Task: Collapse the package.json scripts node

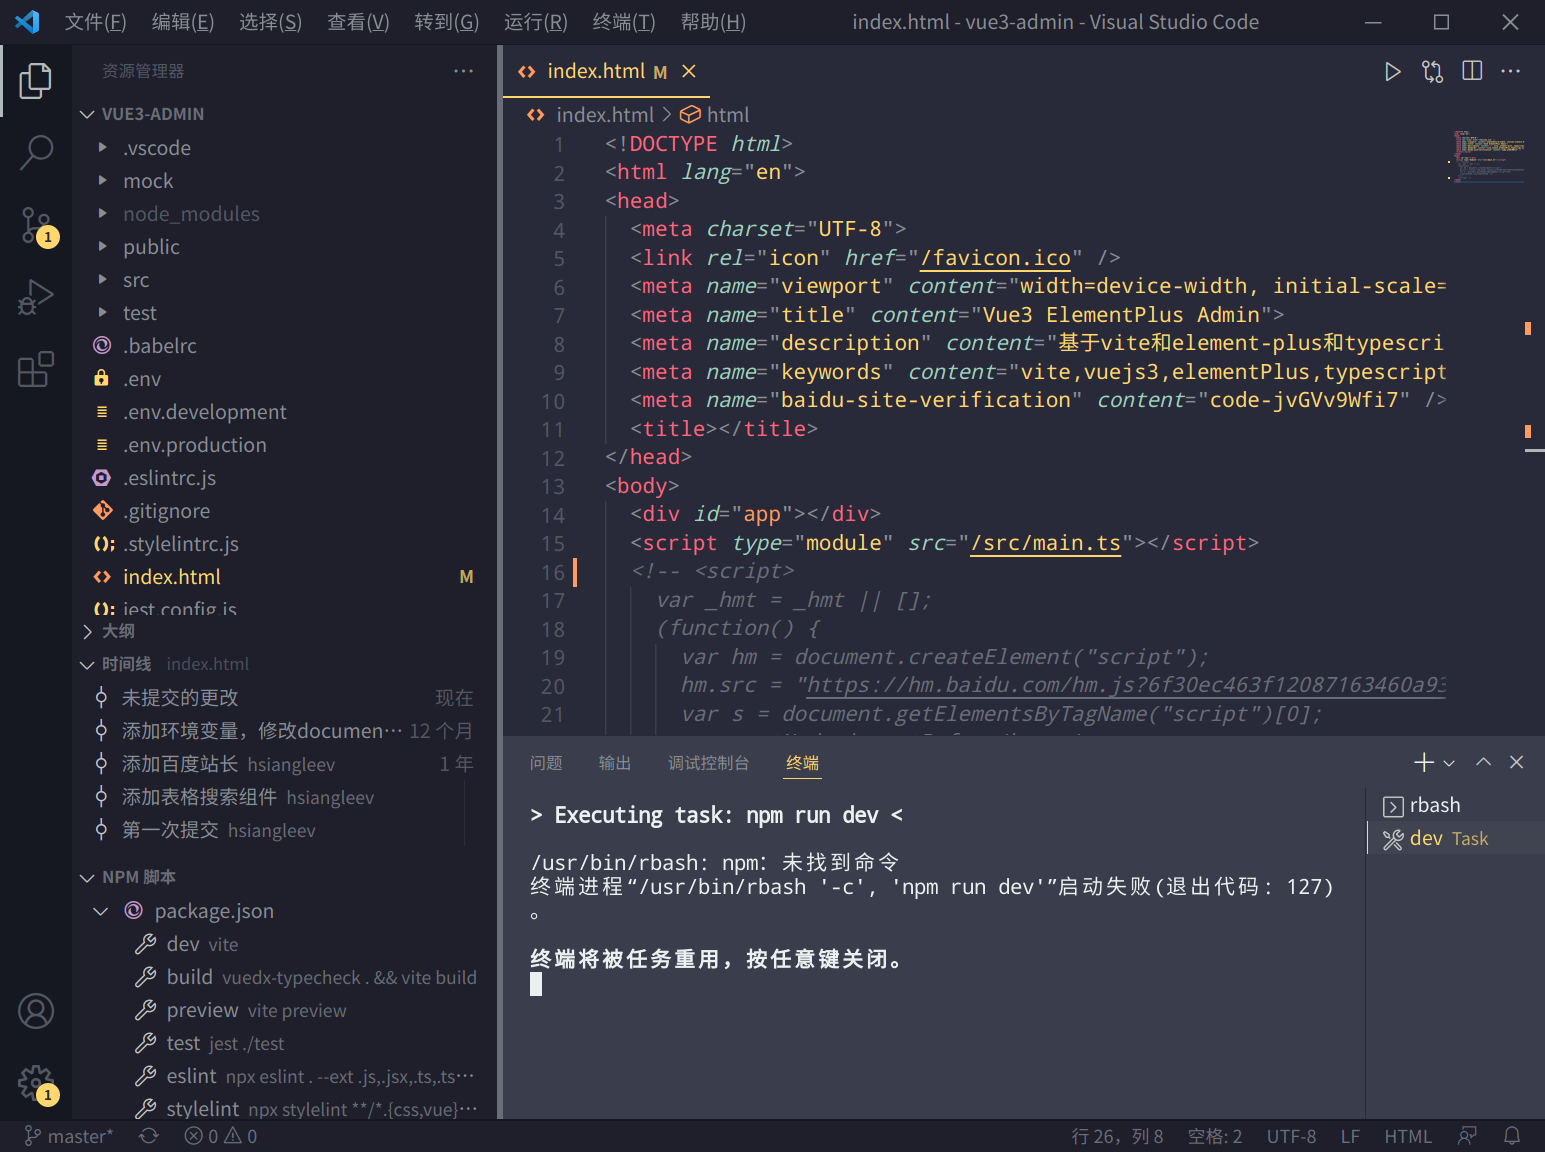Action: point(286,911)
